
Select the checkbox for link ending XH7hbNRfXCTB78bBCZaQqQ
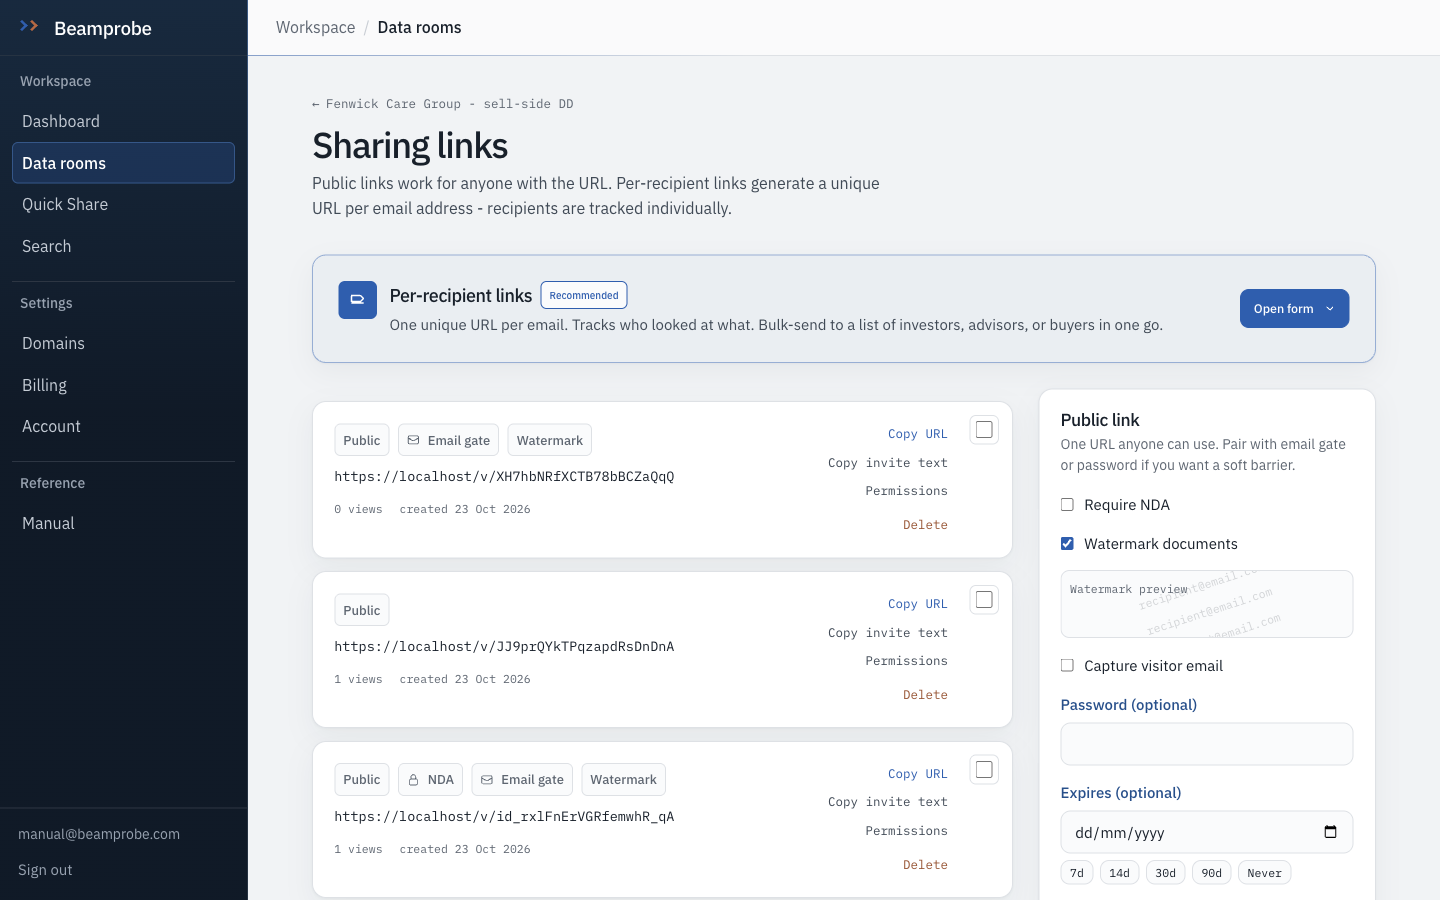click(984, 430)
